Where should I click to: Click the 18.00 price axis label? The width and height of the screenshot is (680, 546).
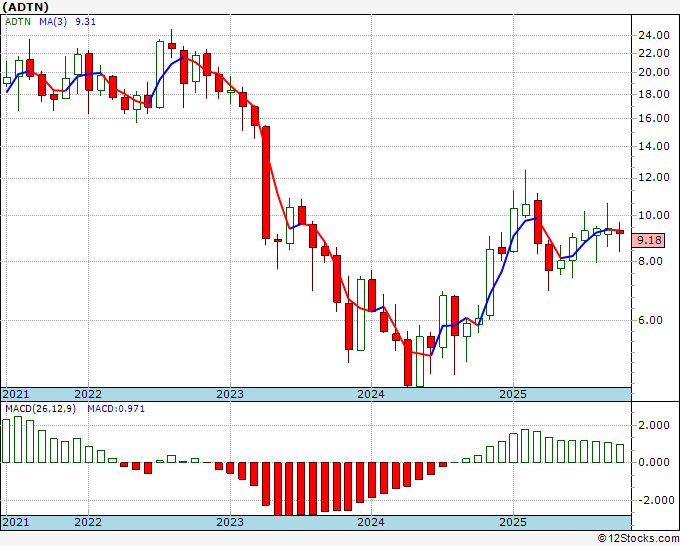pyautogui.click(x=654, y=94)
